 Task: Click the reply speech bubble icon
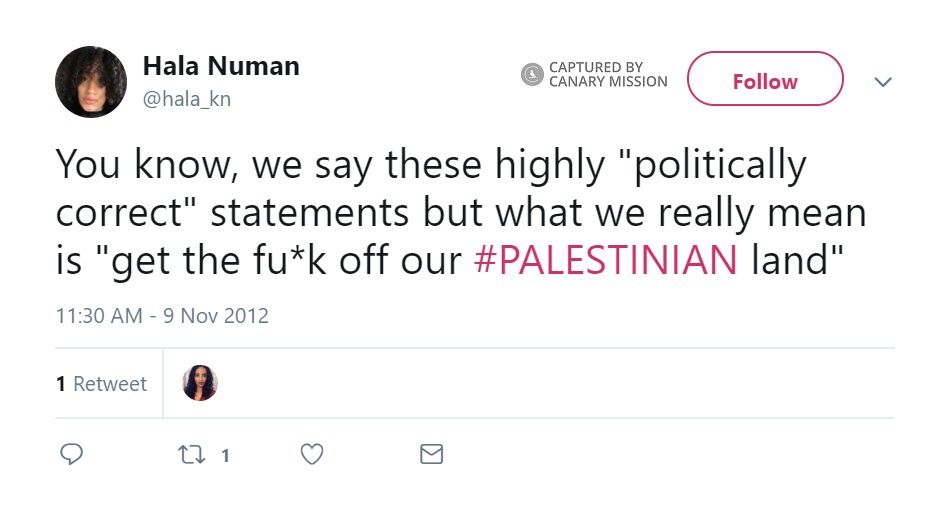tap(71, 455)
